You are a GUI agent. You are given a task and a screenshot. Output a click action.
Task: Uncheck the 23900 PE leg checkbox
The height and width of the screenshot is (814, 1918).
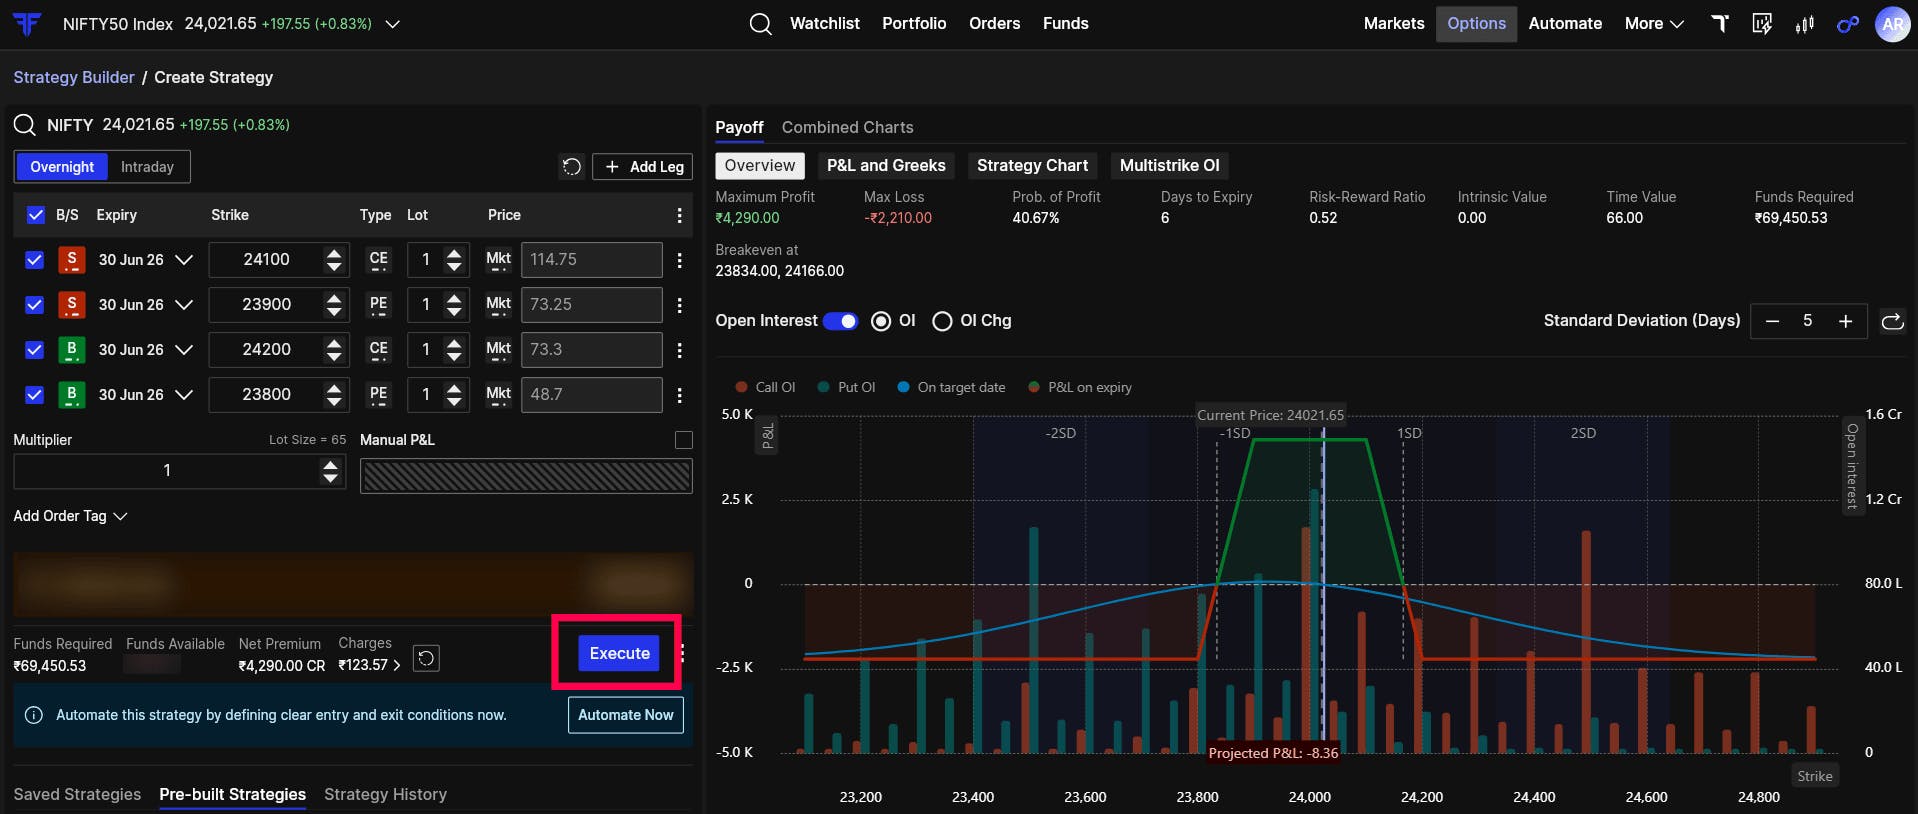tap(35, 305)
